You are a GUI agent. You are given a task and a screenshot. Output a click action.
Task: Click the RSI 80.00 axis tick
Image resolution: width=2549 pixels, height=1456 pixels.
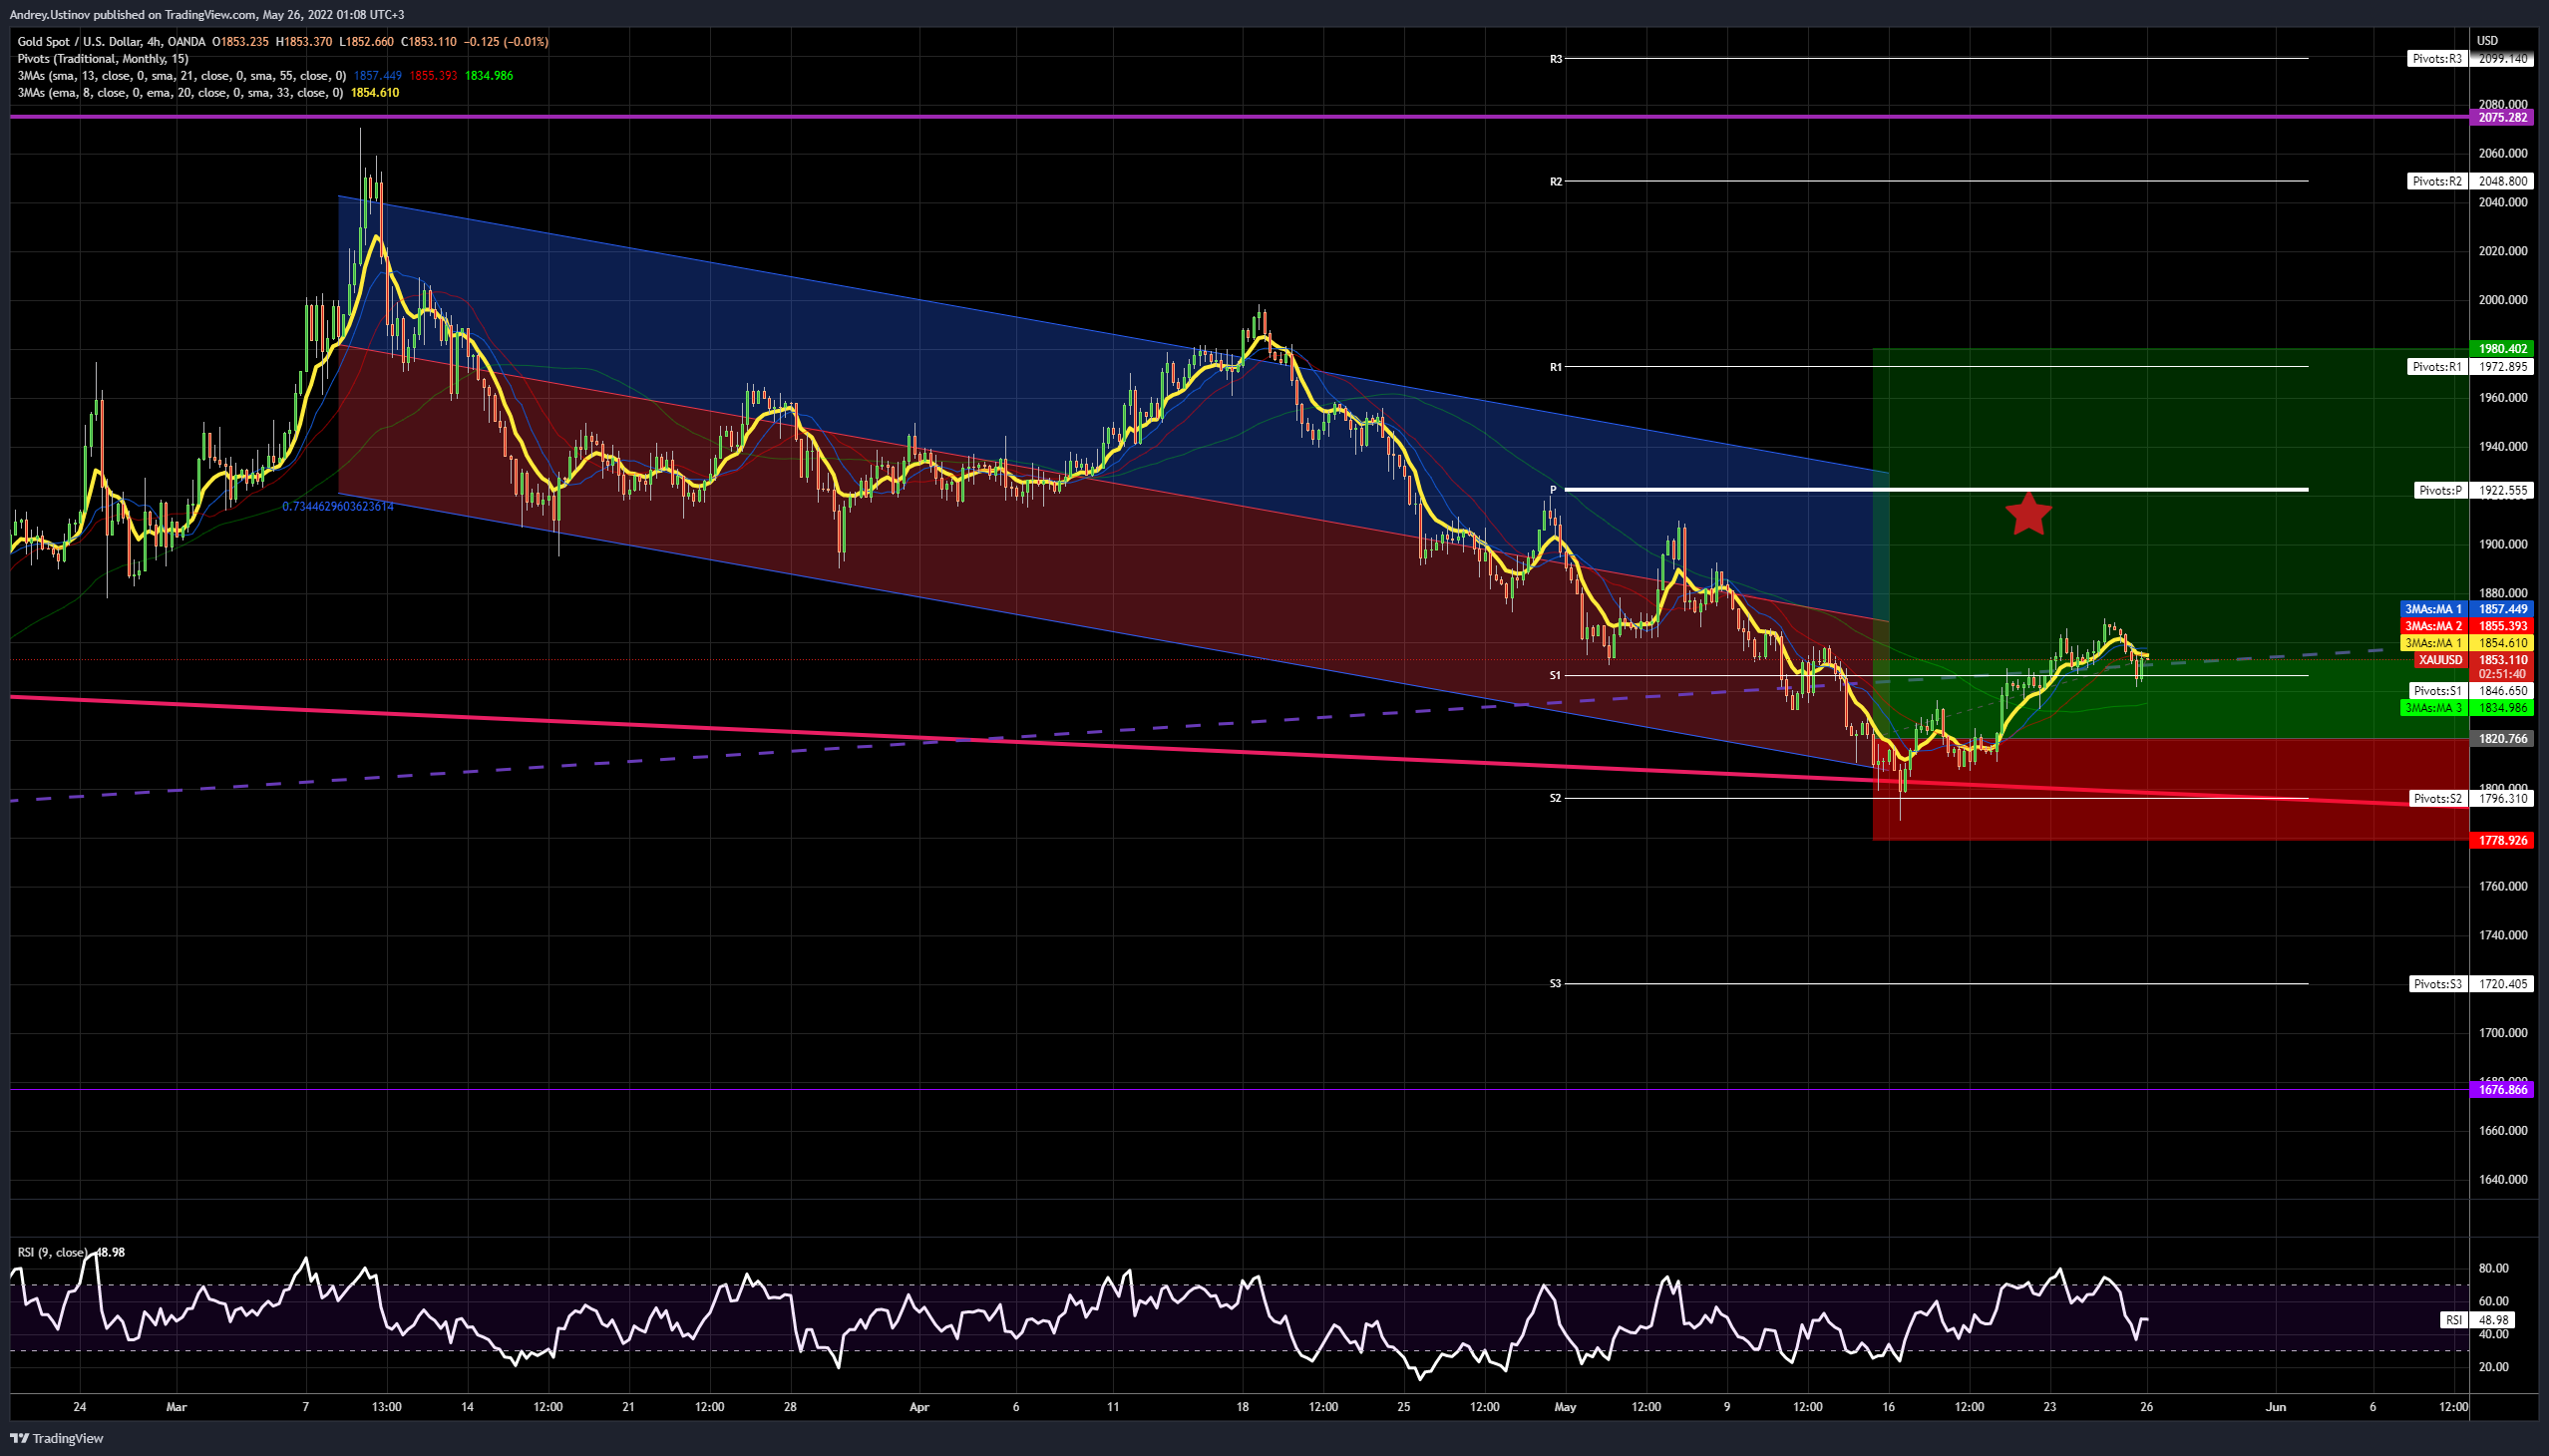point(2494,1268)
